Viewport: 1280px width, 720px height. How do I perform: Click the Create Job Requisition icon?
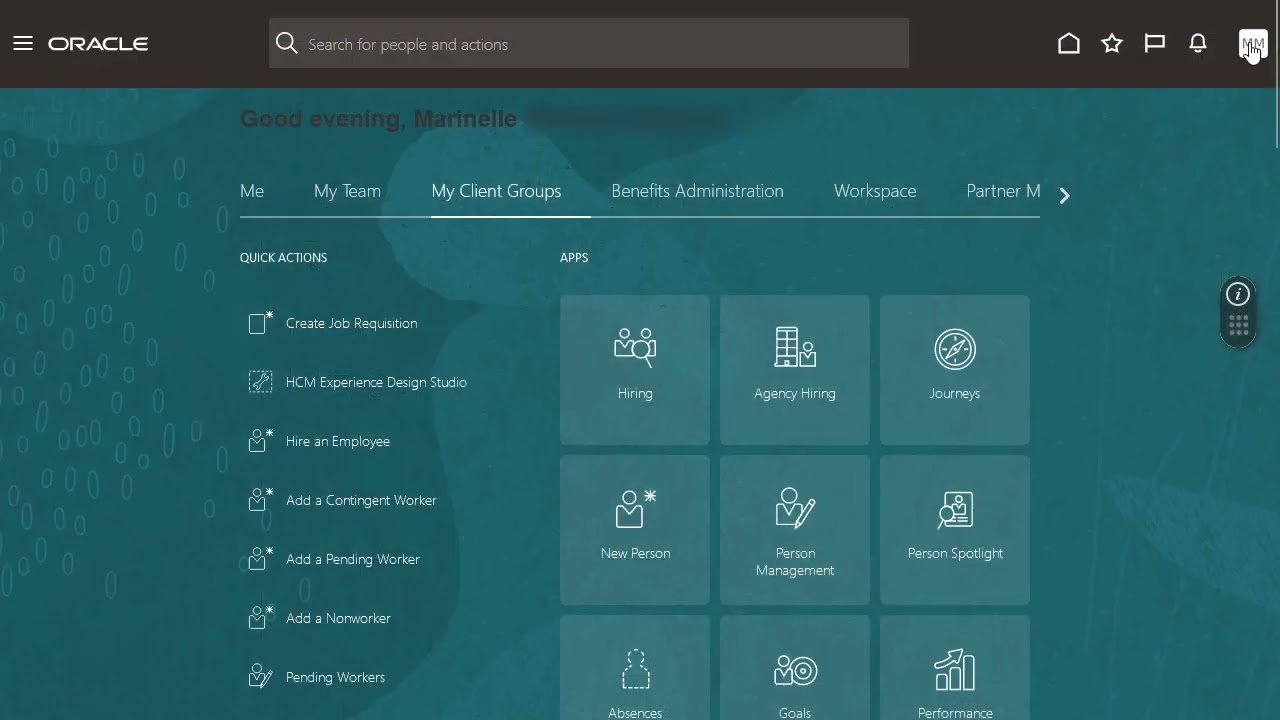(260, 322)
